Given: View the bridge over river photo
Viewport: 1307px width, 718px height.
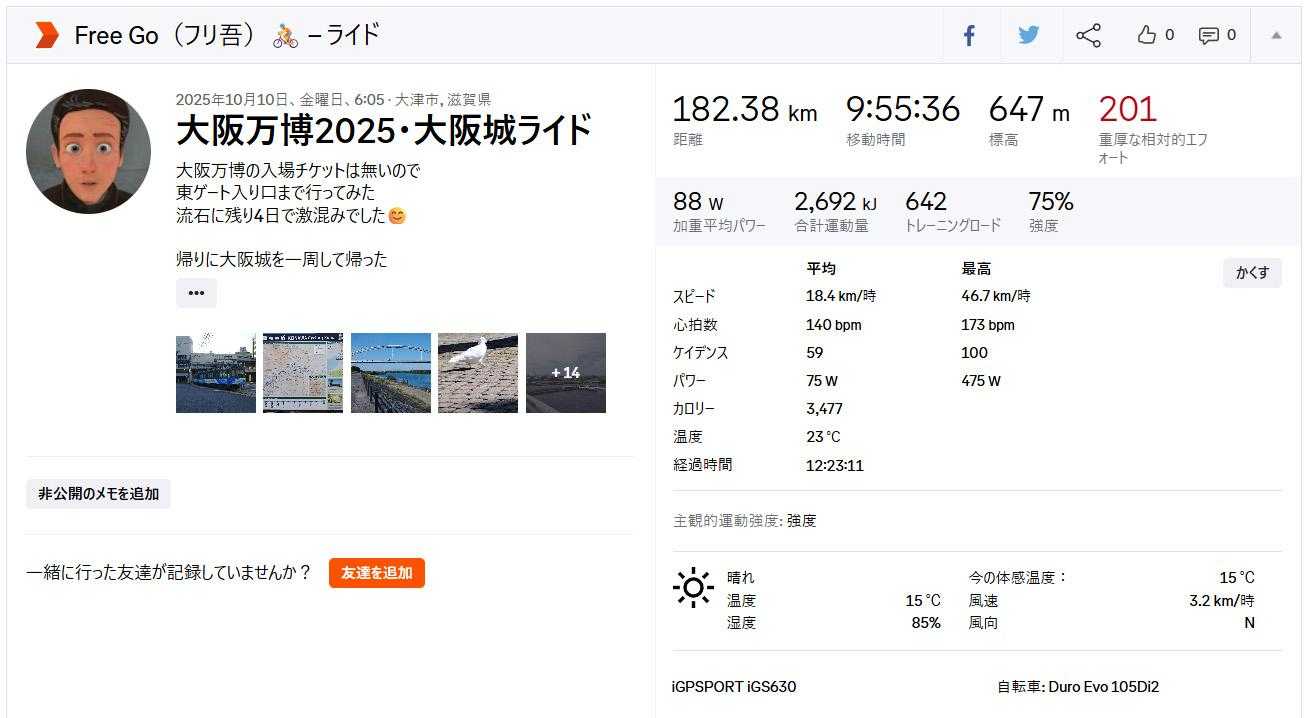Looking at the screenshot, I should tap(391, 373).
